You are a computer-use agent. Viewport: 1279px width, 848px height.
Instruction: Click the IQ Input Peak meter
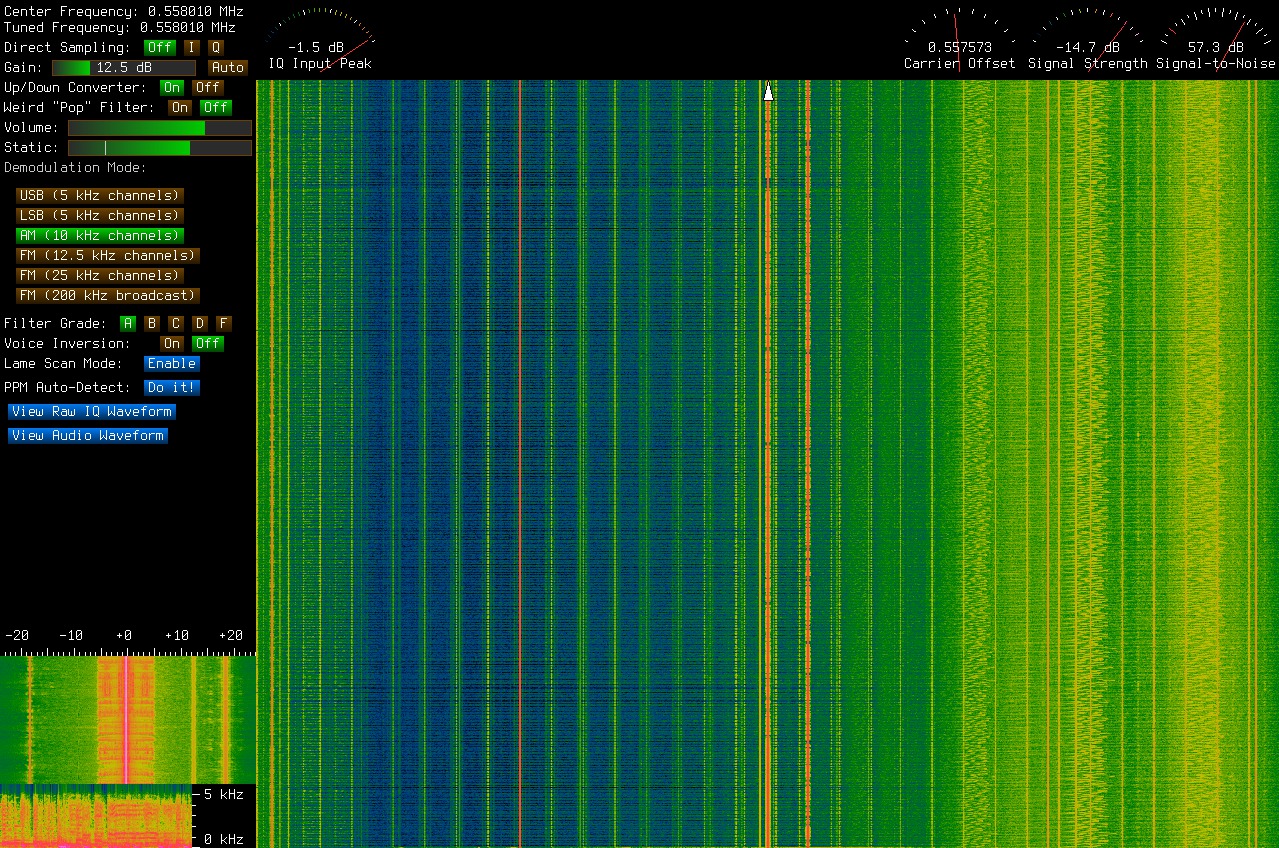(x=319, y=38)
